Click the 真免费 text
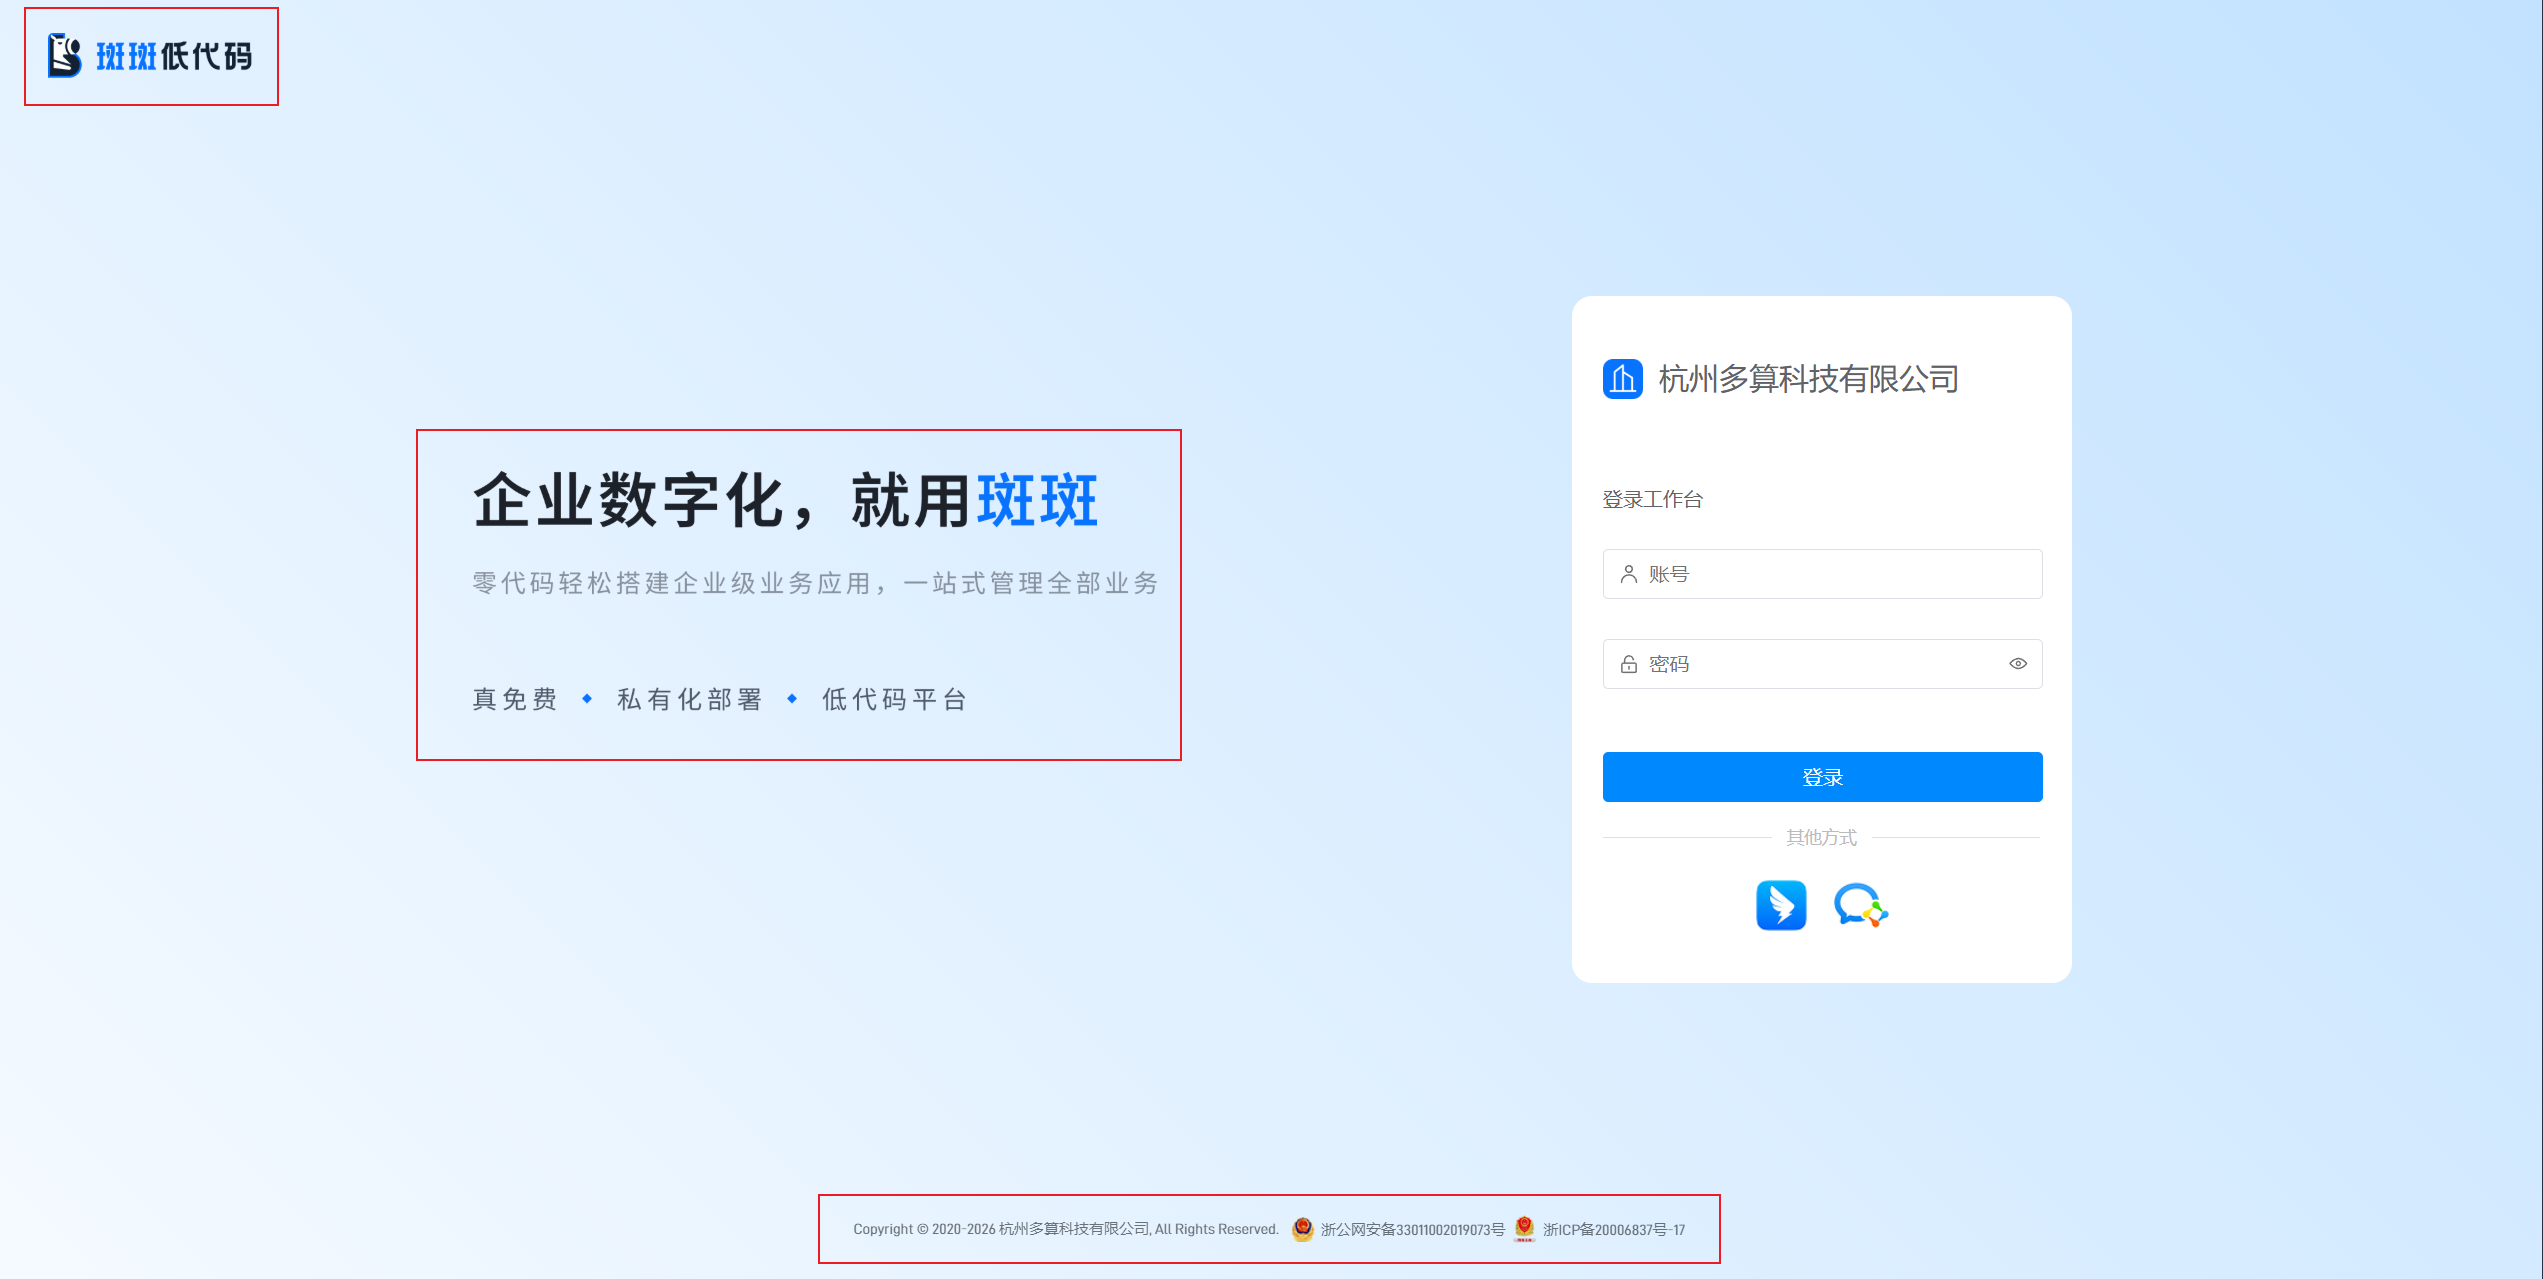The height and width of the screenshot is (1279, 2543). pos(515,699)
